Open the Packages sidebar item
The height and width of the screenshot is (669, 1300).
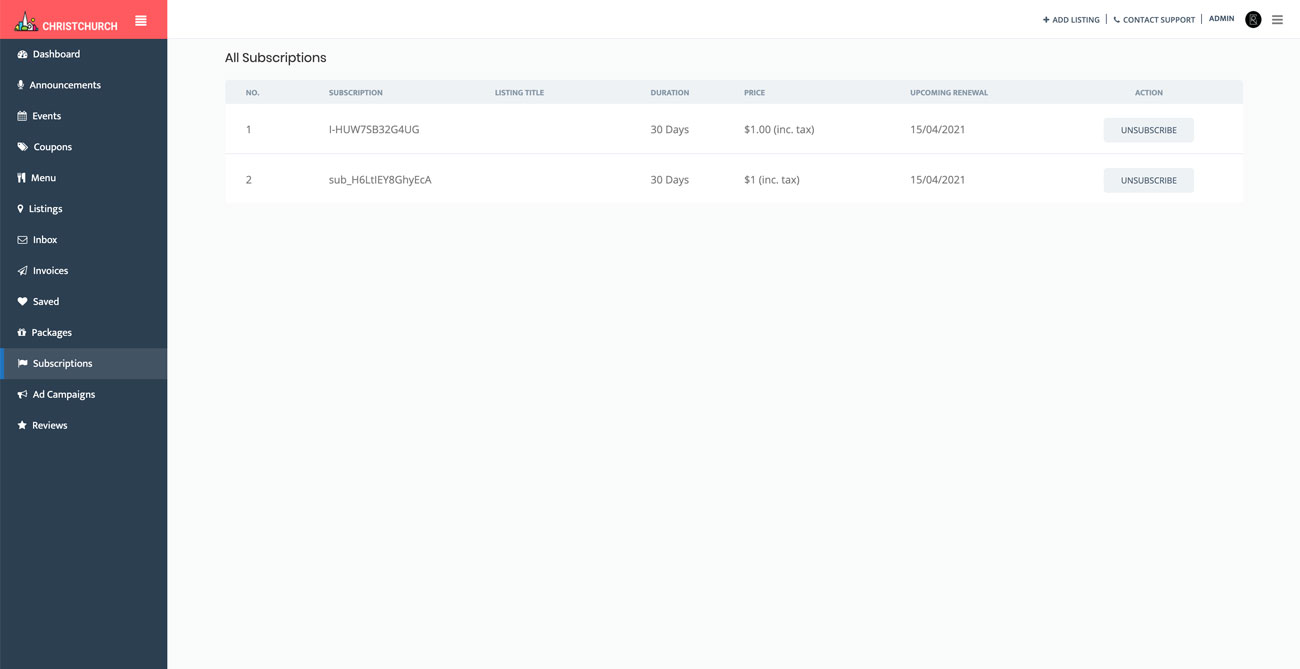[51, 332]
